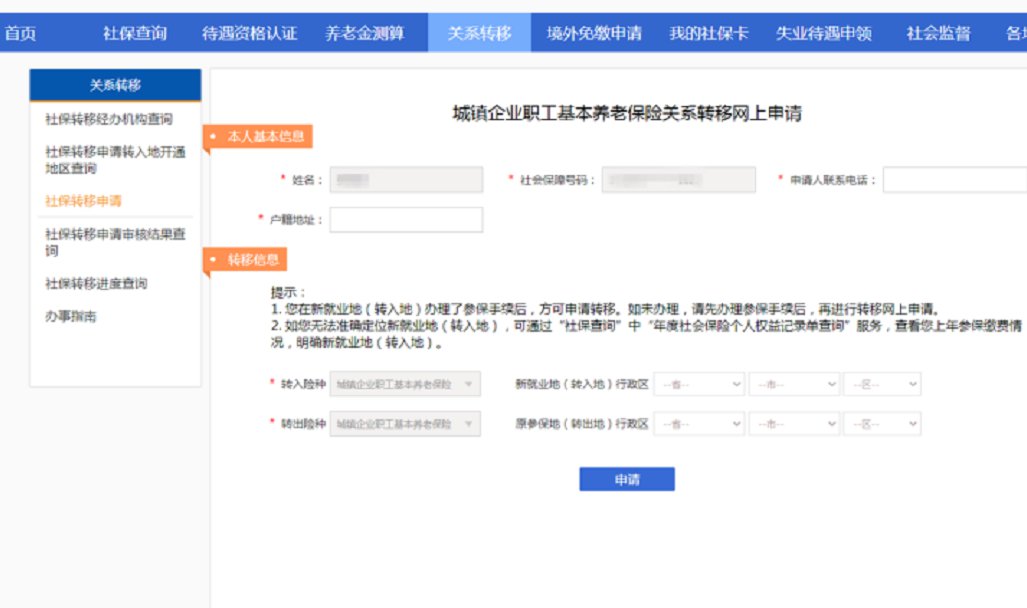Open 社保转移经办机构查询 in the sidebar

click(x=109, y=120)
